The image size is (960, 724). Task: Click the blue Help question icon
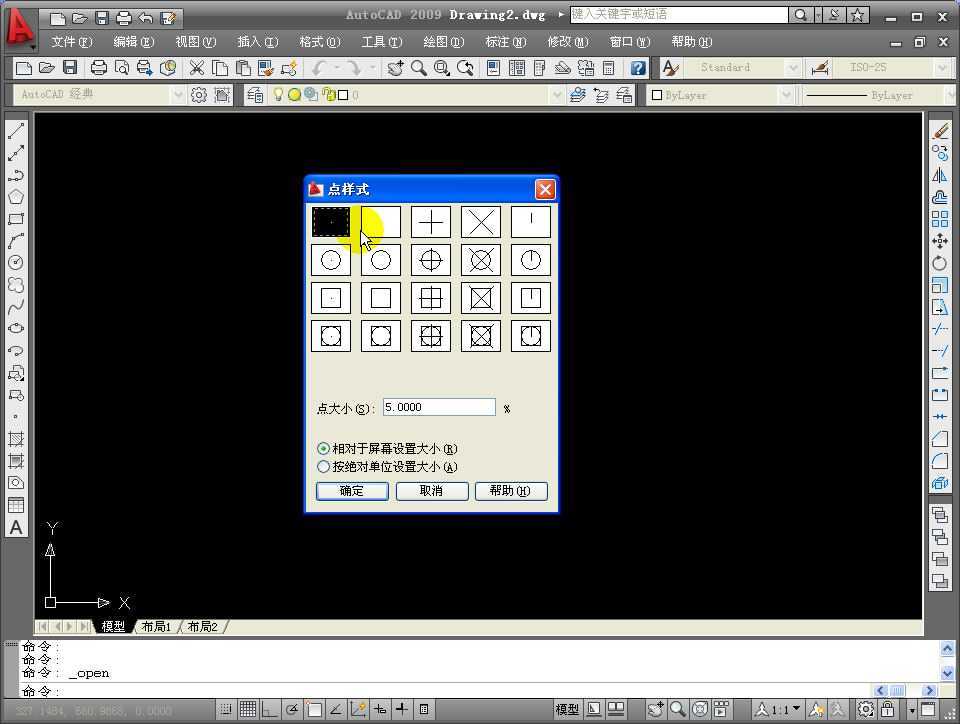[x=638, y=67]
